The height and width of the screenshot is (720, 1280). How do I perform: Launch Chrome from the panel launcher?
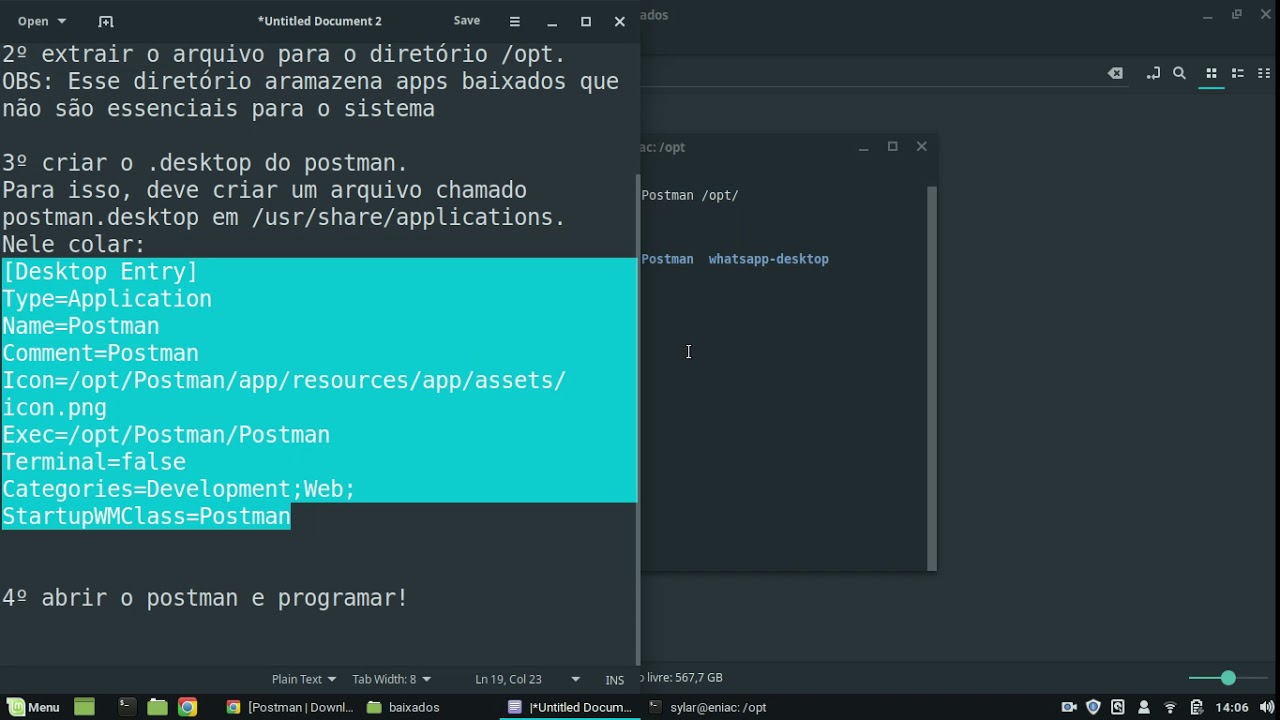pyautogui.click(x=188, y=707)
